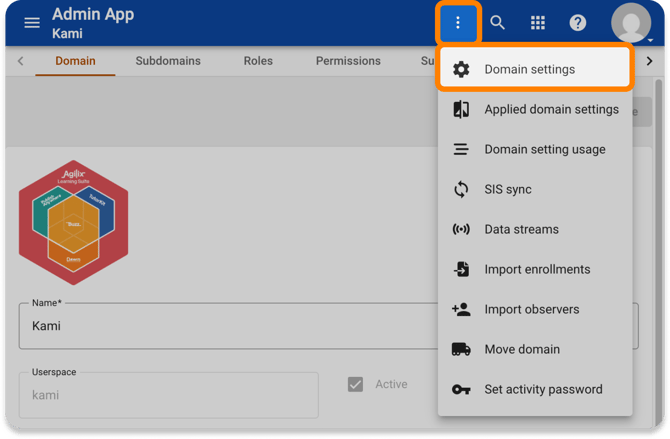Click the vertical scrollbar on the right

658,252
